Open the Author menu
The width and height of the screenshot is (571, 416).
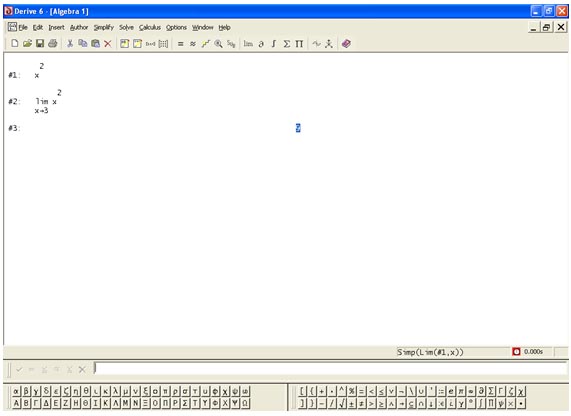(79, 27)
